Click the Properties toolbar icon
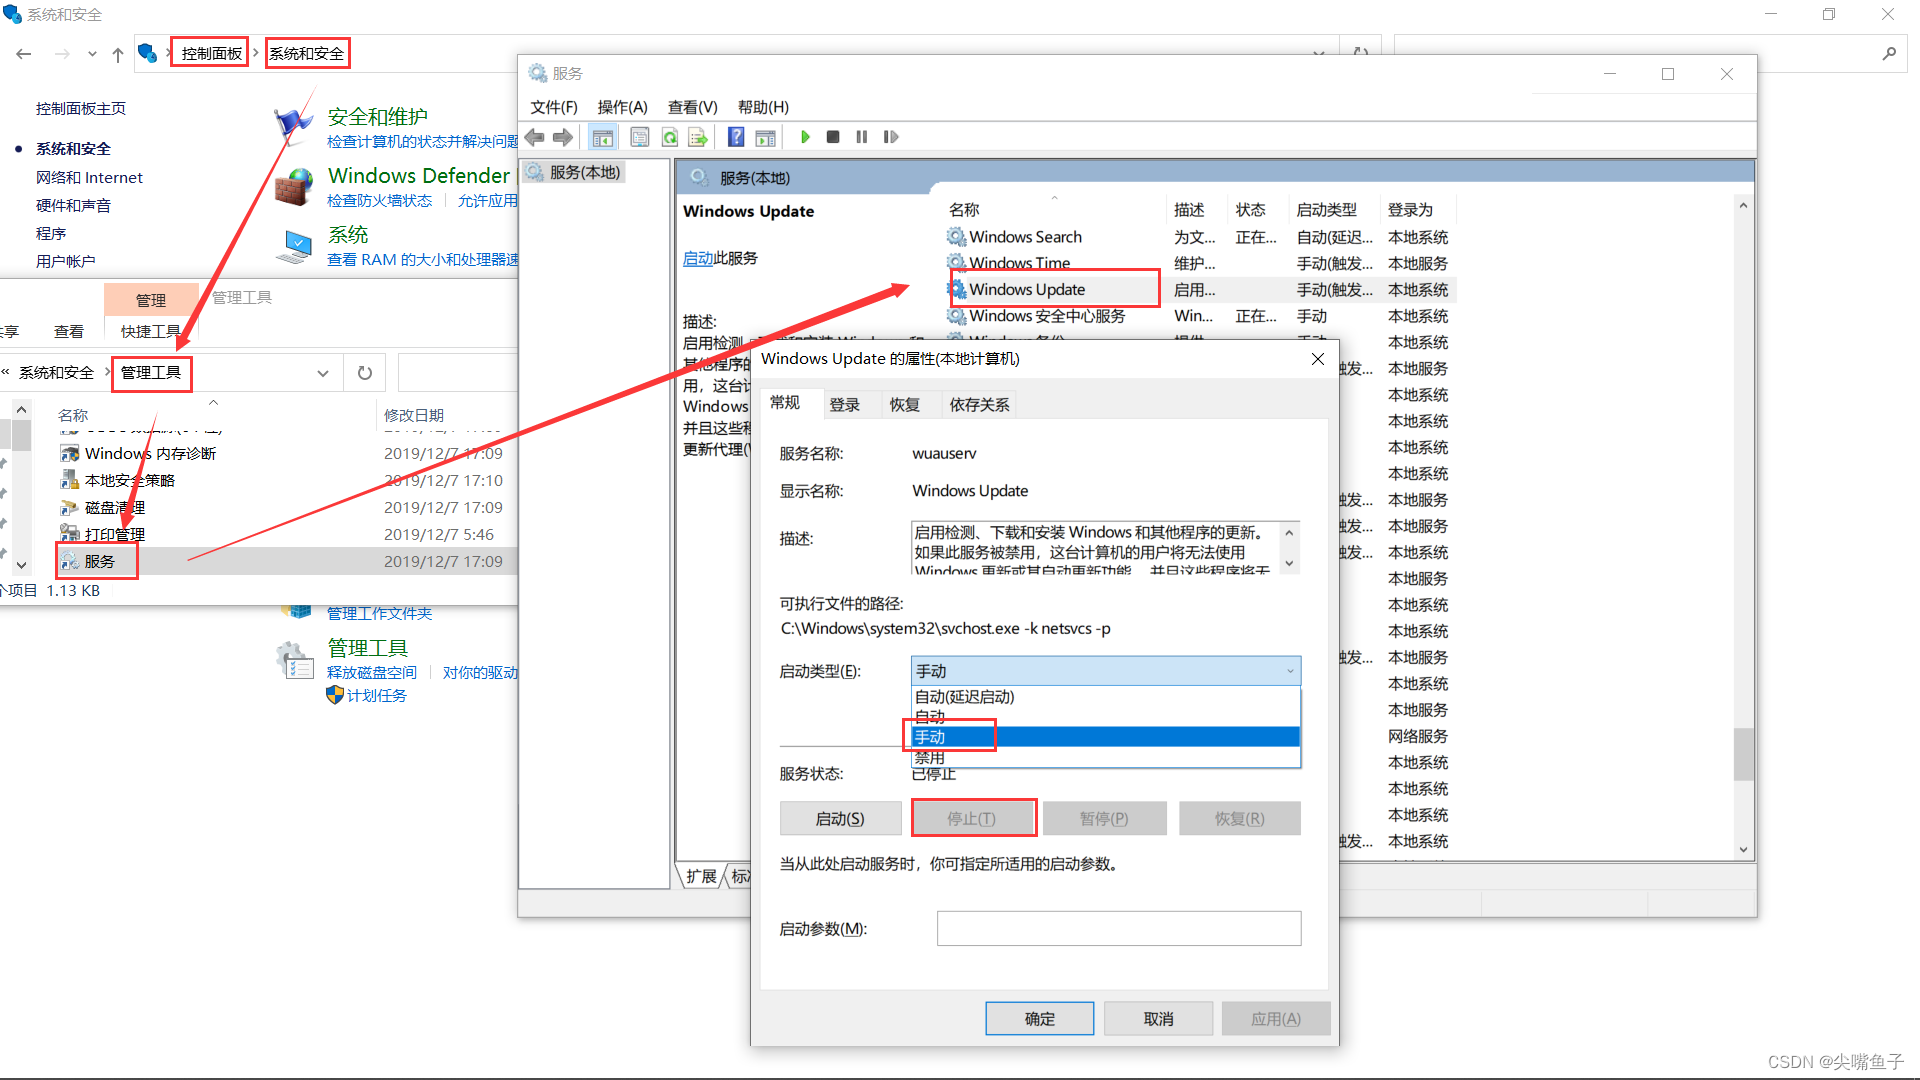1920x1080 pixels. (640, 137)
